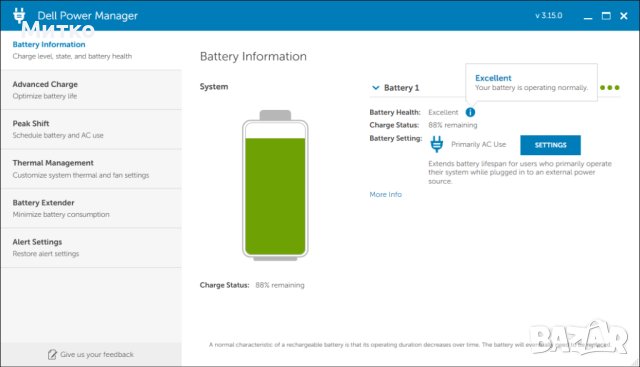This screenshot has height=367, width=640.
Task: Click 'Schedule battery and AC use' subtitle
Action: pos(58,136)
